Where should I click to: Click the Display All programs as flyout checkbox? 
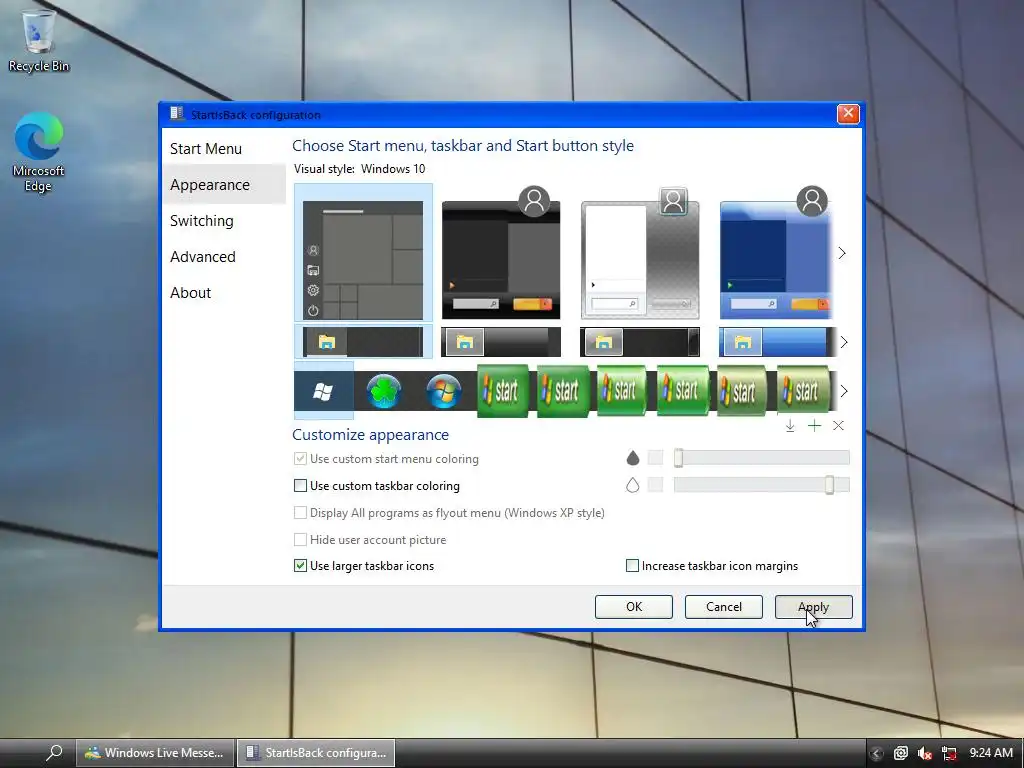[300, 513]
